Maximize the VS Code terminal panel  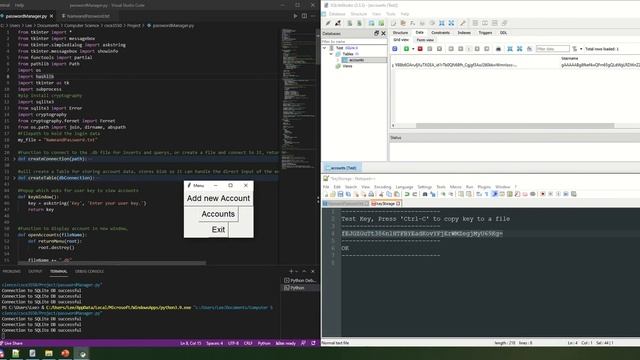coord(304,271)
